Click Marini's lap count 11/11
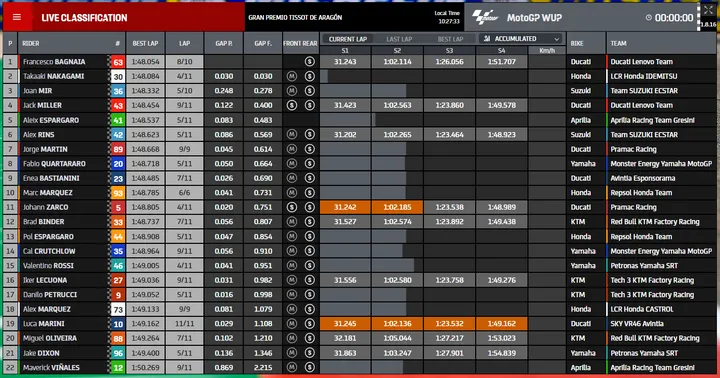720x378 pixels. [x=184, y=324]
